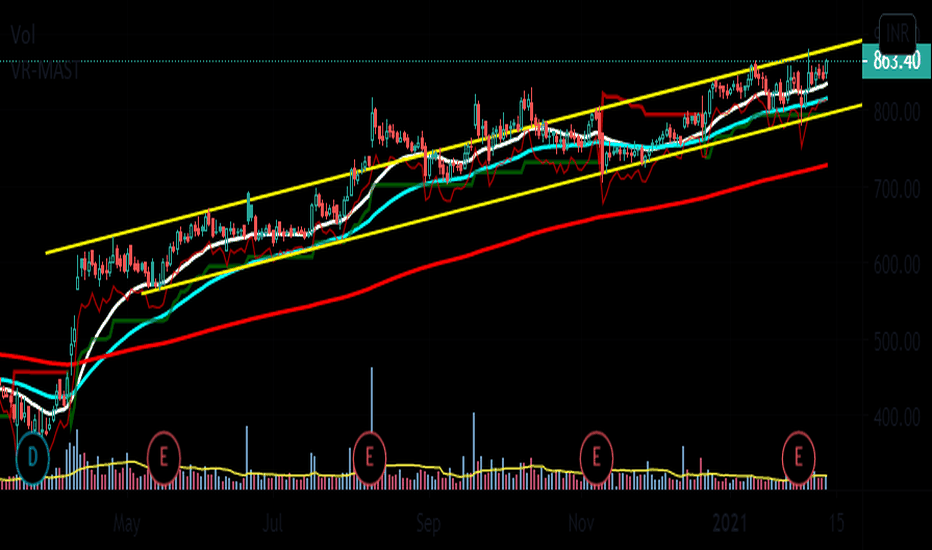Click the current price label 863.40
The image size is (932, 550).
(896, 61)
